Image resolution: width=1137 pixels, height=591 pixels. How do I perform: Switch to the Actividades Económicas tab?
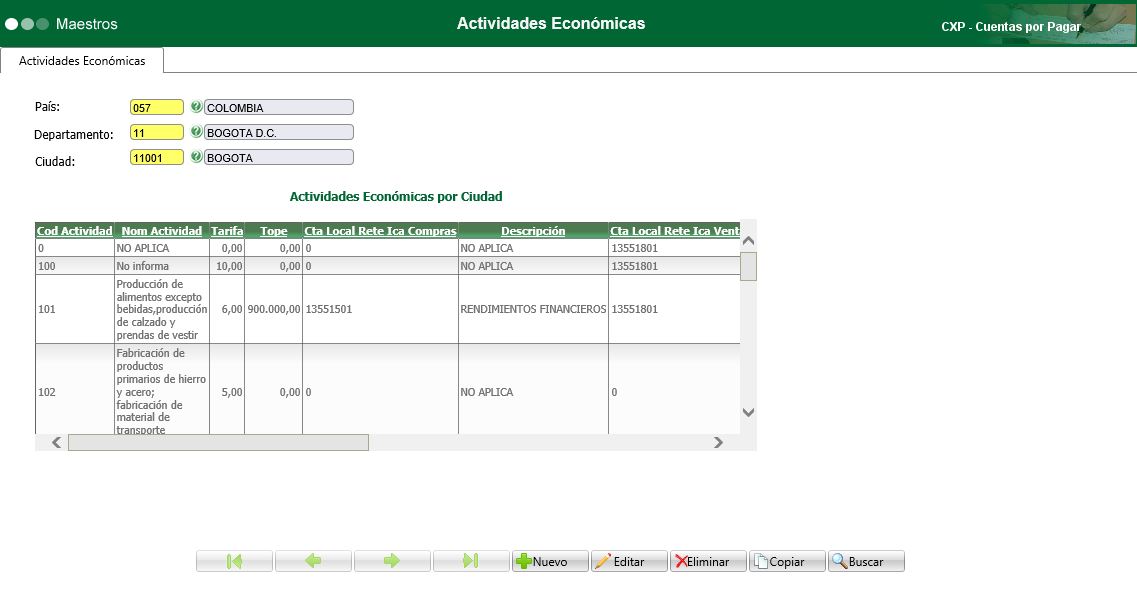coord(81,60)
